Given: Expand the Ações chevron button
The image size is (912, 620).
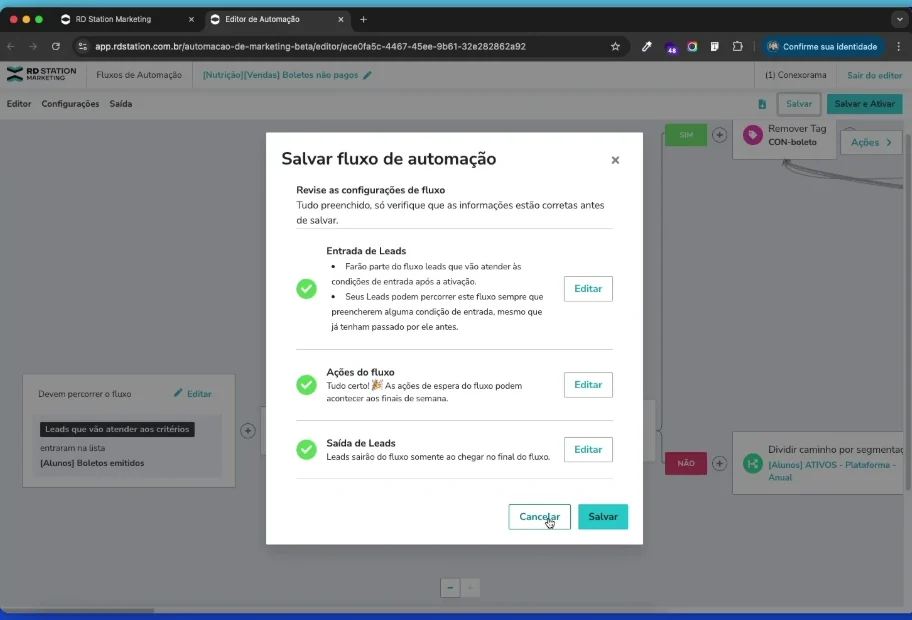Looking at the screenshot, I should pyautogui.click(x=871, y=142).
